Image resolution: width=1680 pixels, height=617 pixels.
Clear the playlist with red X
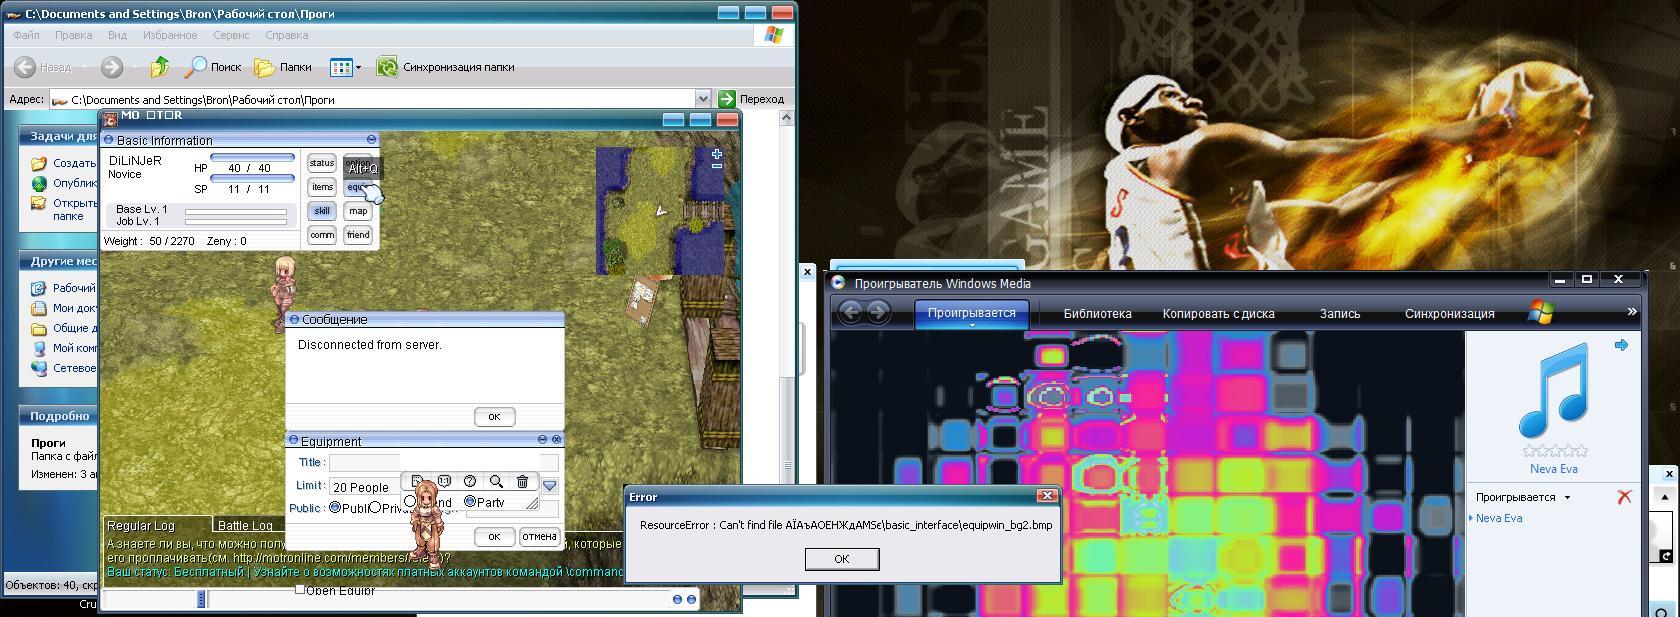(x=1624, y=497)
